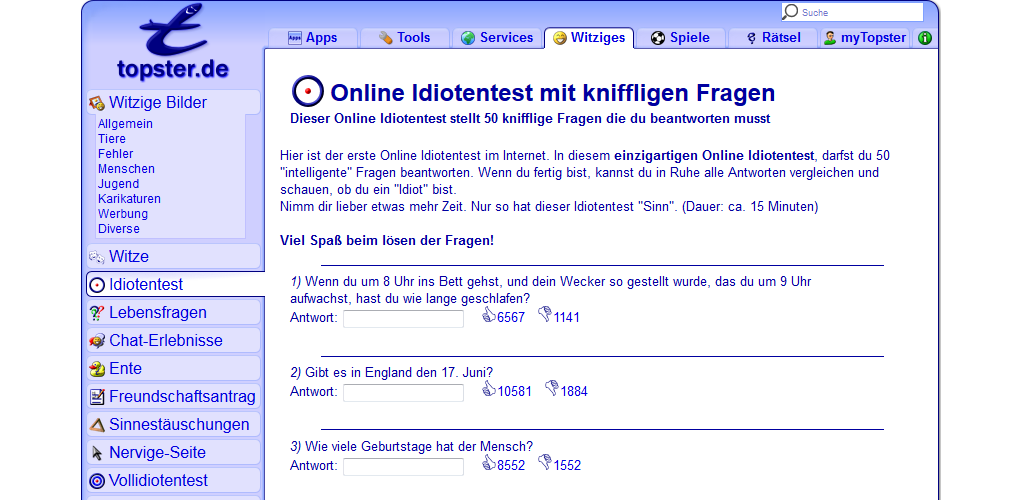Click the Witzige Bilder section icon
Viewport: 1024px width, 500px height.
click(x=97, y=102)
